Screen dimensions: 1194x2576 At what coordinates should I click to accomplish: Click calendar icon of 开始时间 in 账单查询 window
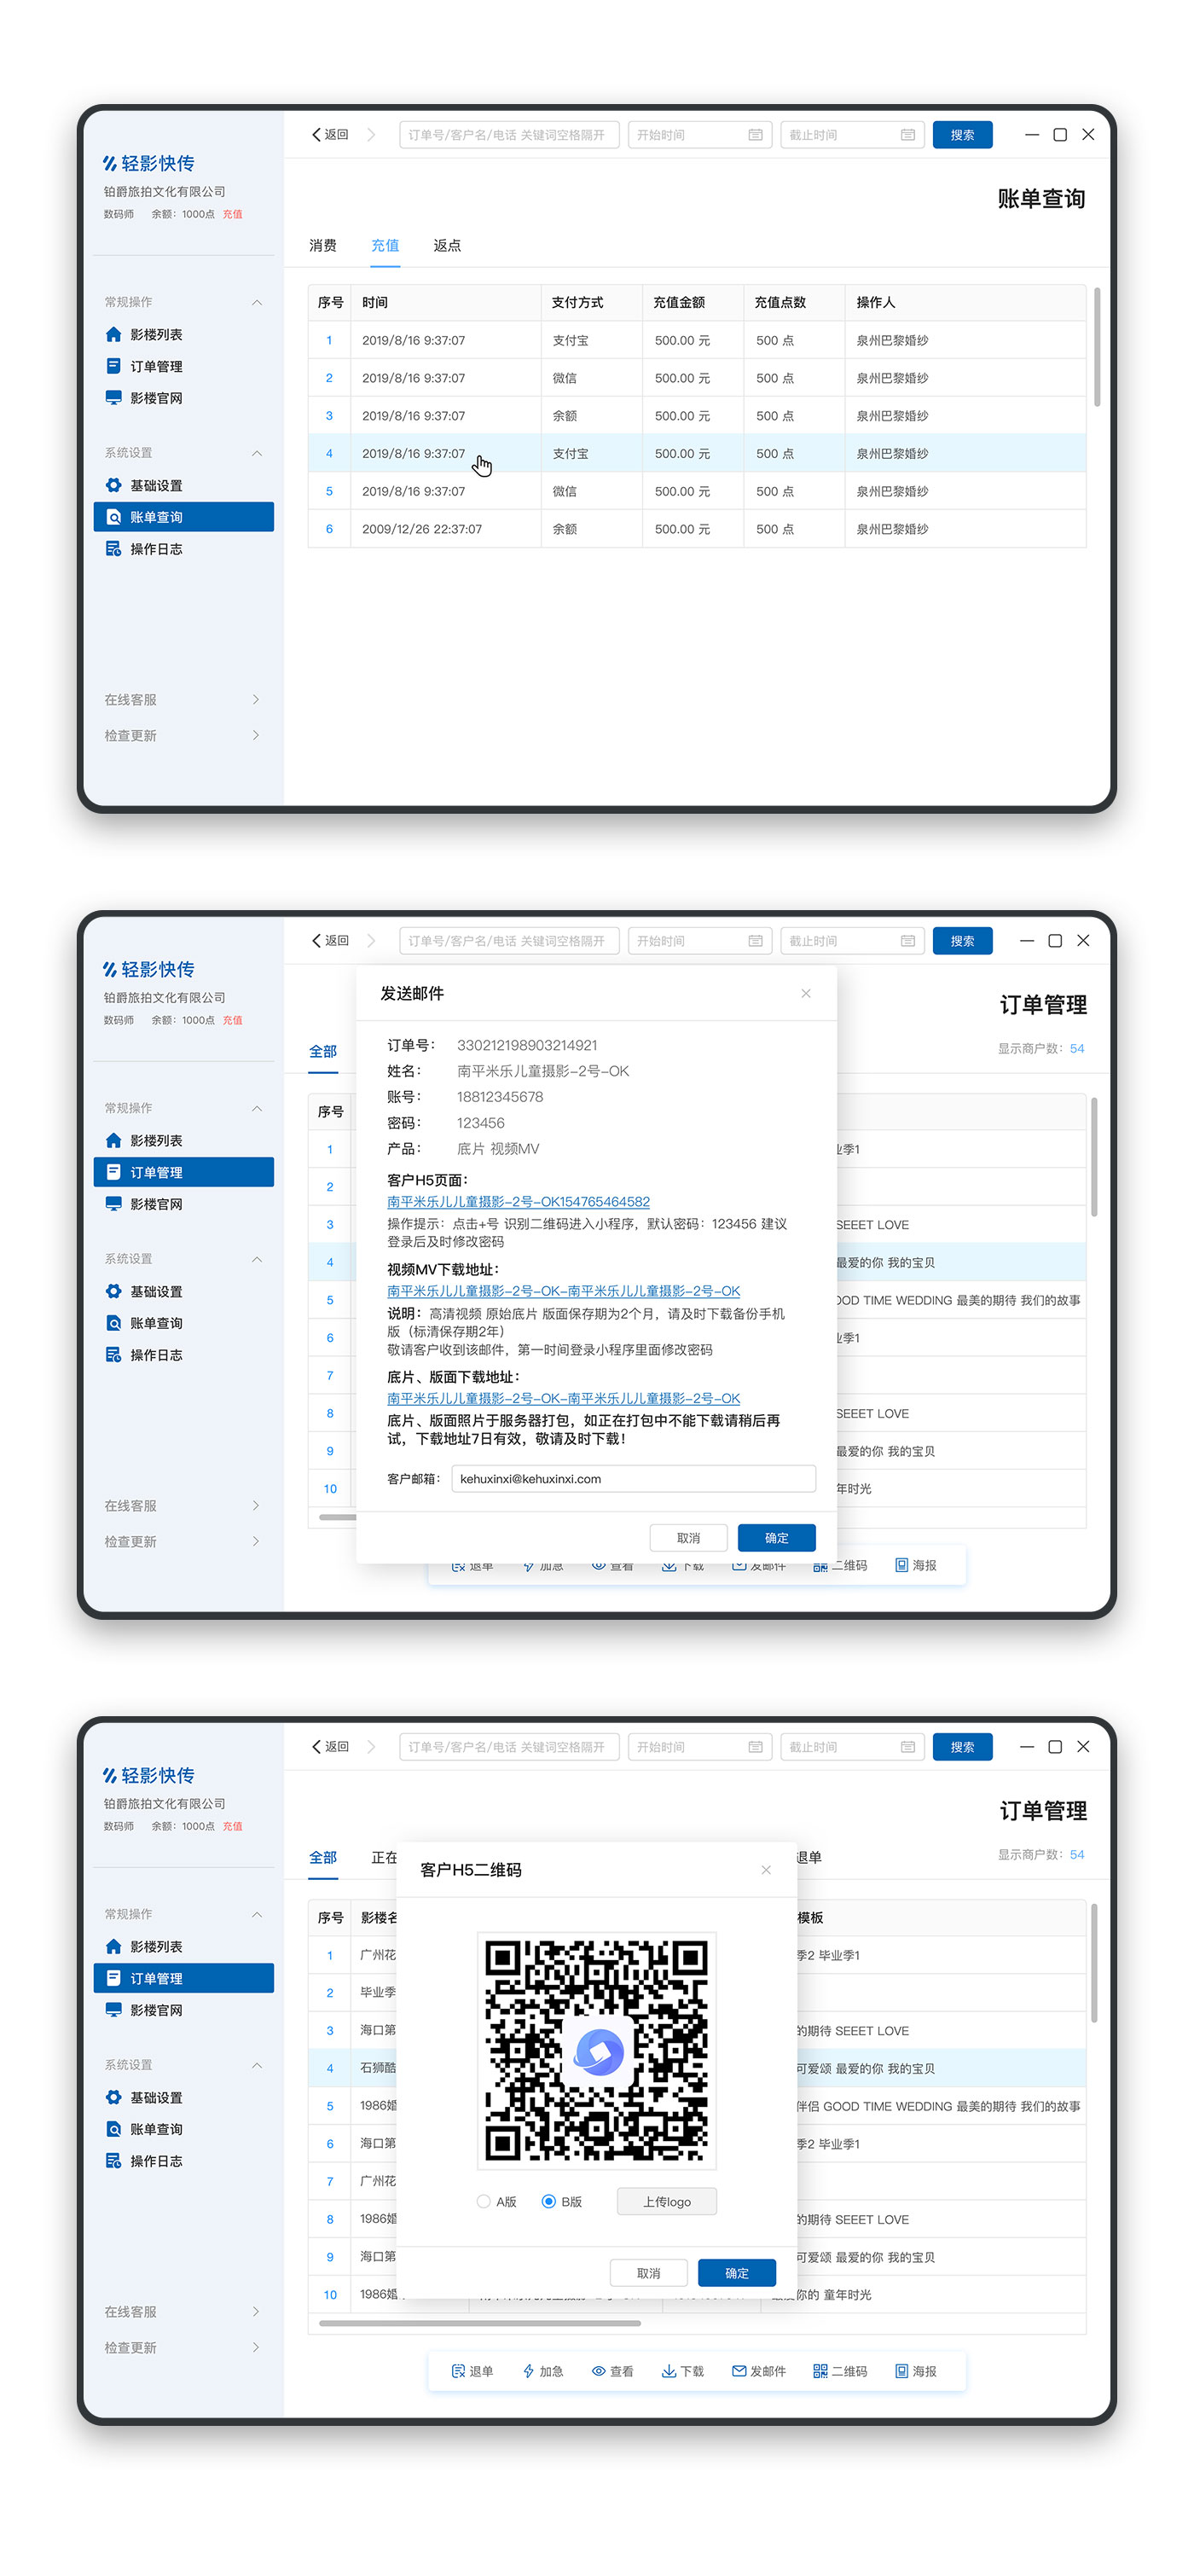[755, 135]
